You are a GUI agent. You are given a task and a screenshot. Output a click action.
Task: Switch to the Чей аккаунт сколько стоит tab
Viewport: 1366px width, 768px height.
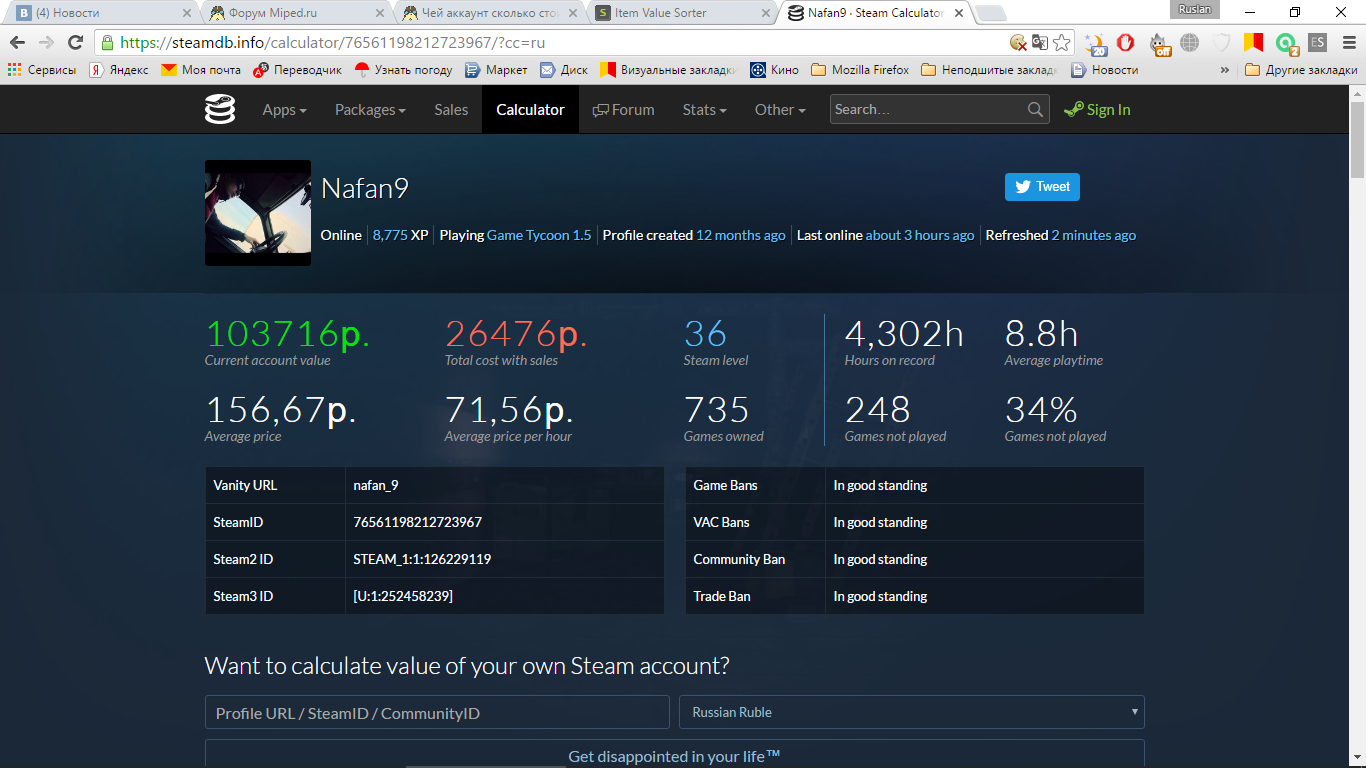pyautogui.click(x=488, y=13)
